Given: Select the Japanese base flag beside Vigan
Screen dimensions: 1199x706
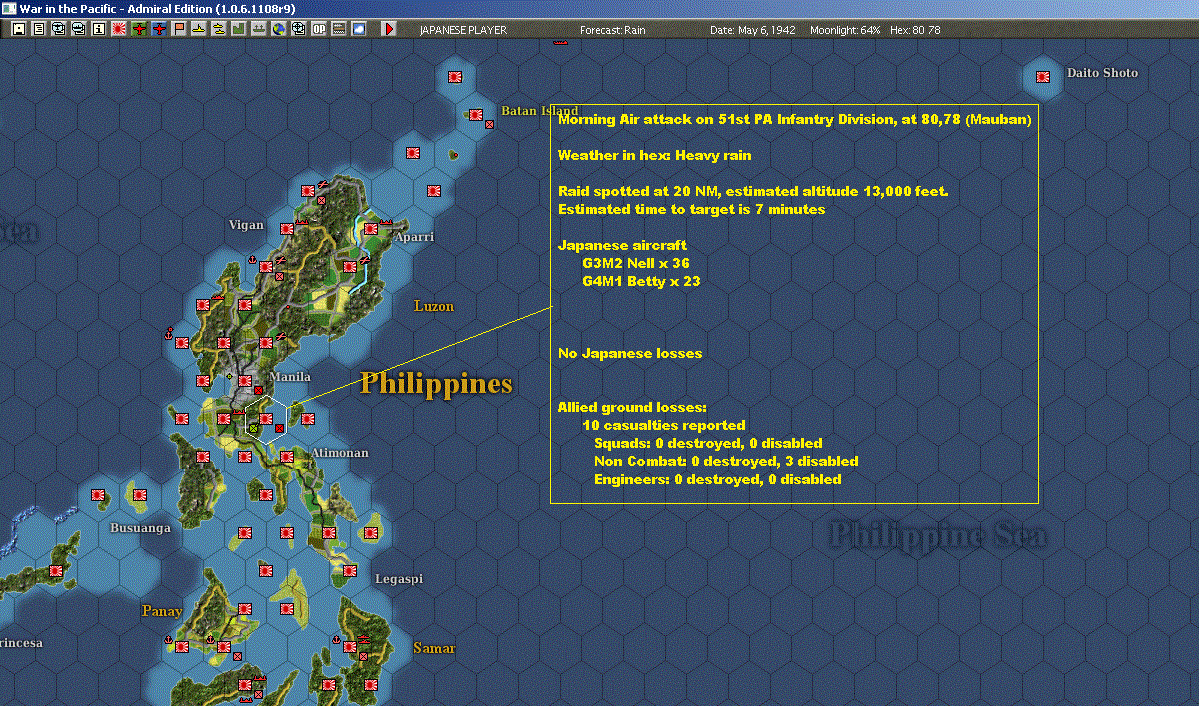Looking at the screenshot, I should [x=287, y=229].
